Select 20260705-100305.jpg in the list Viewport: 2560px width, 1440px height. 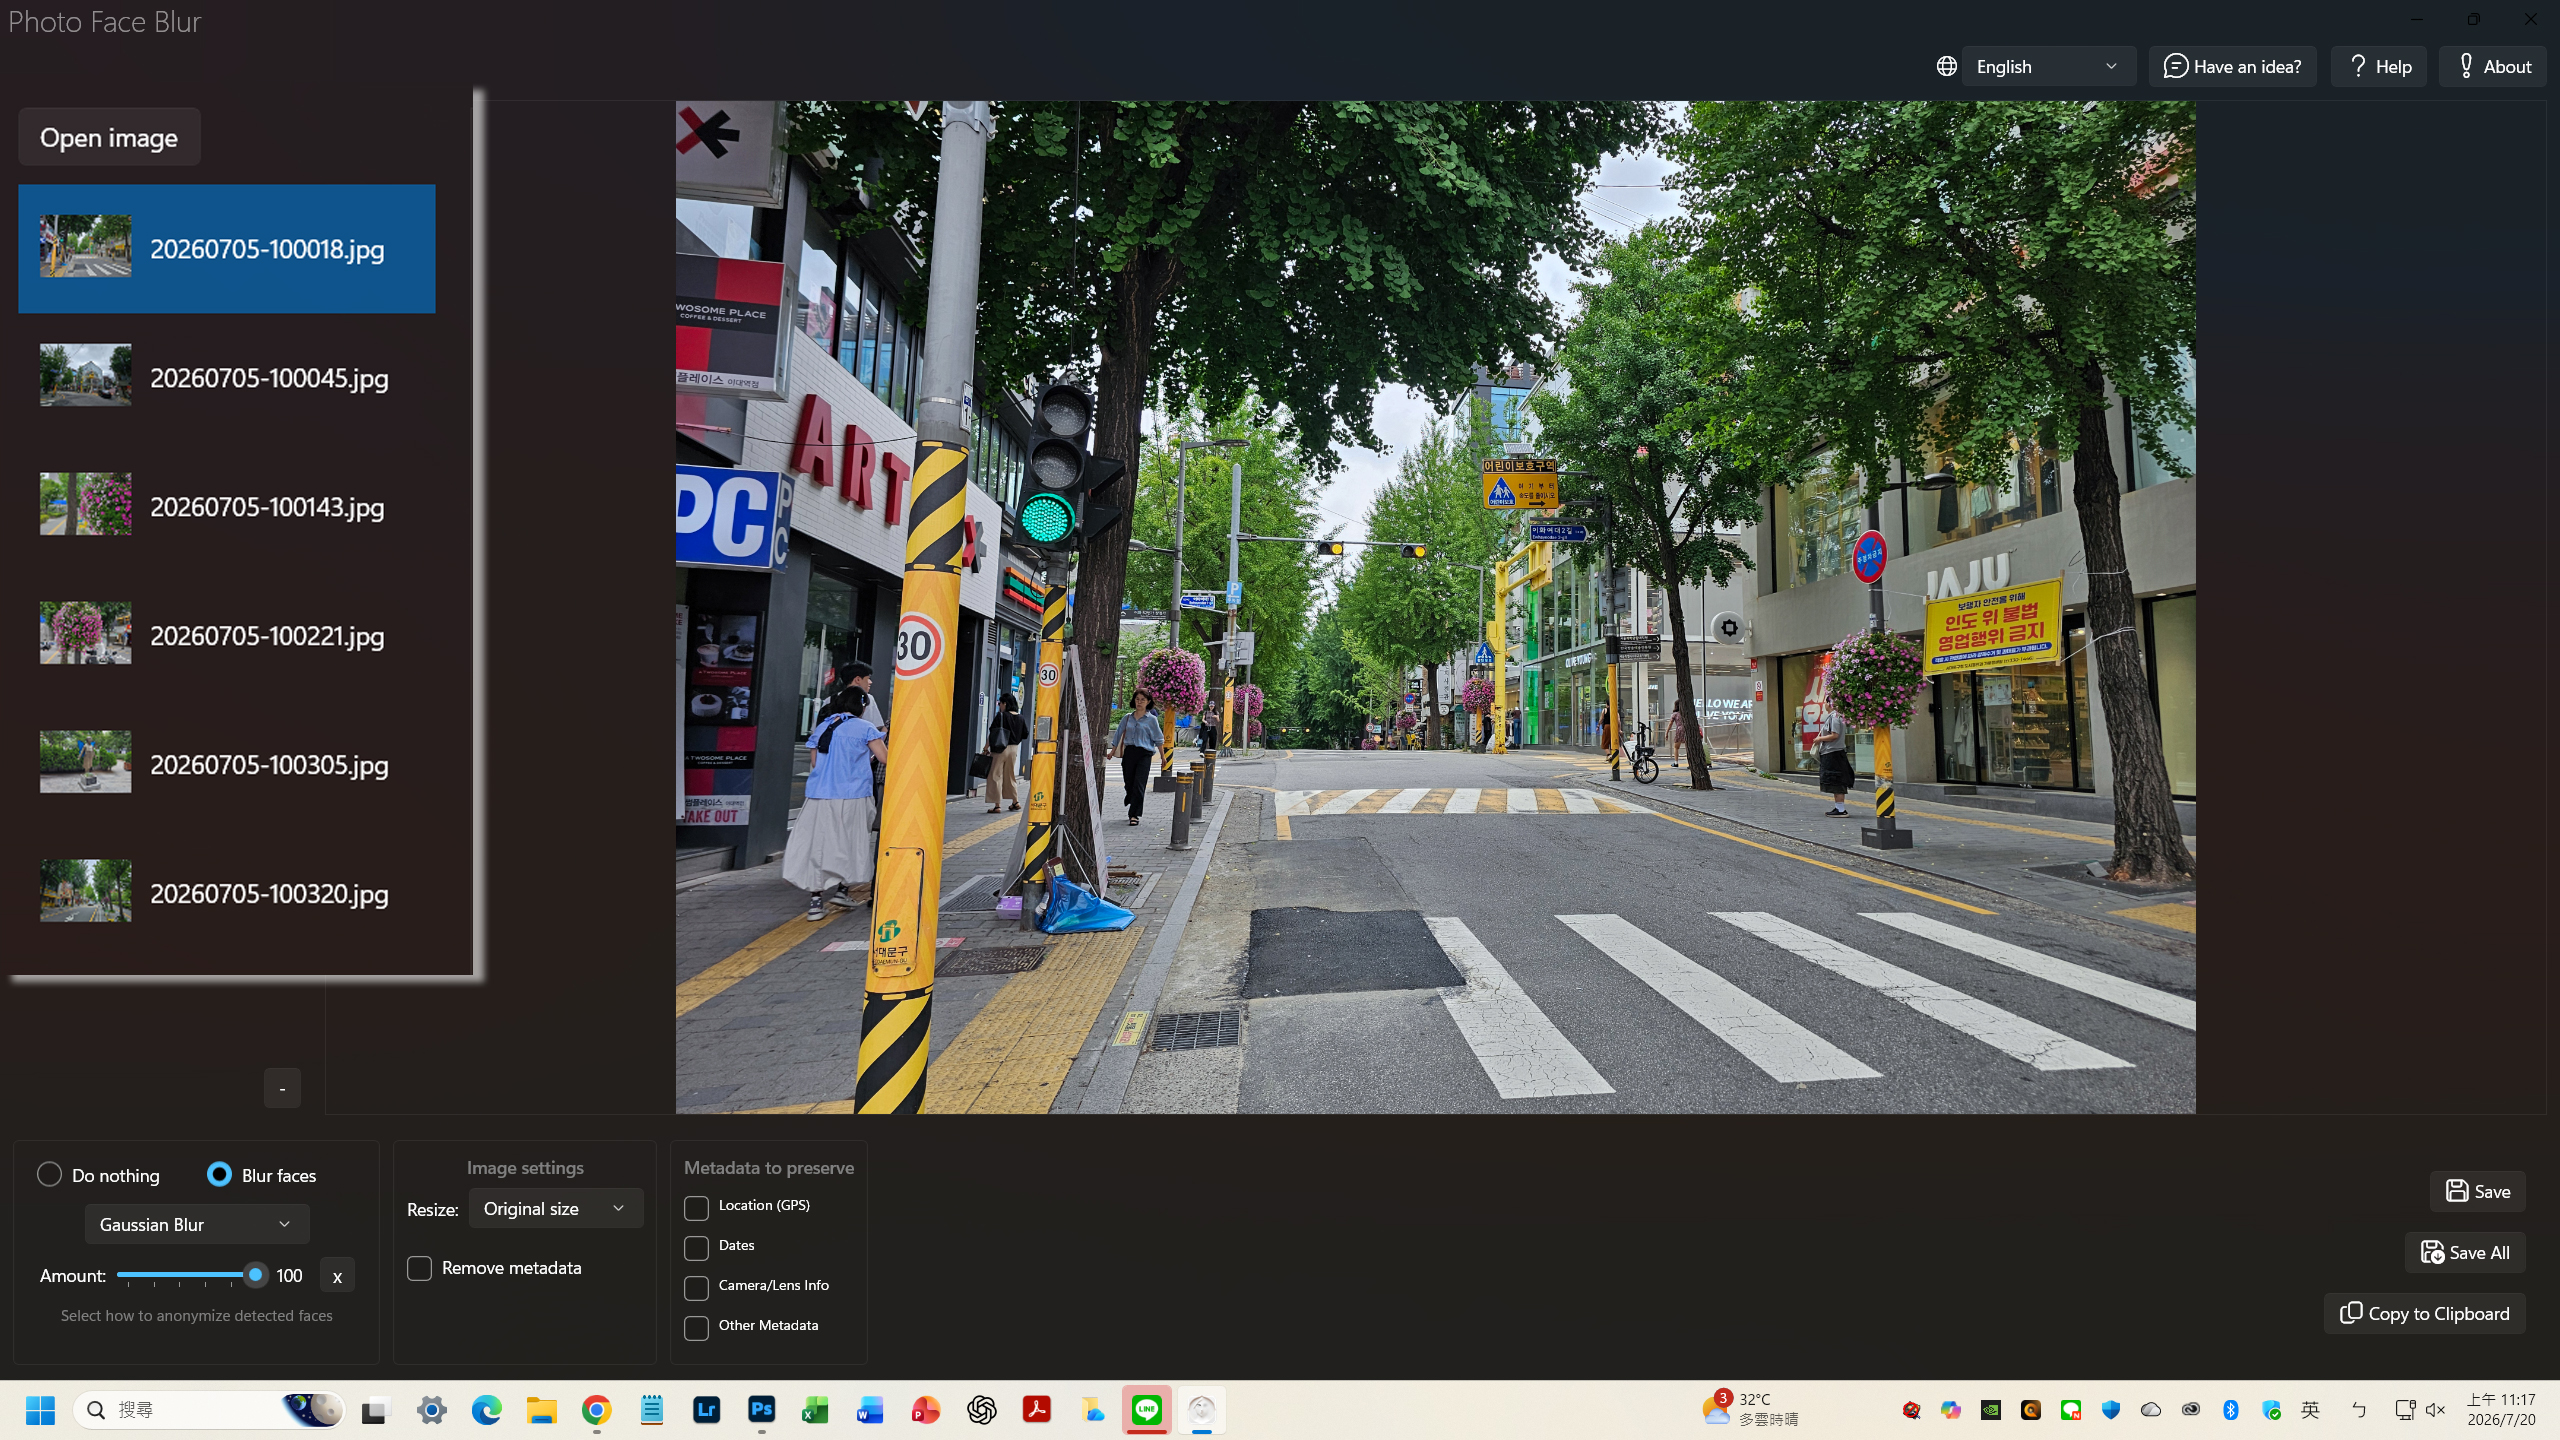(227, 764)
